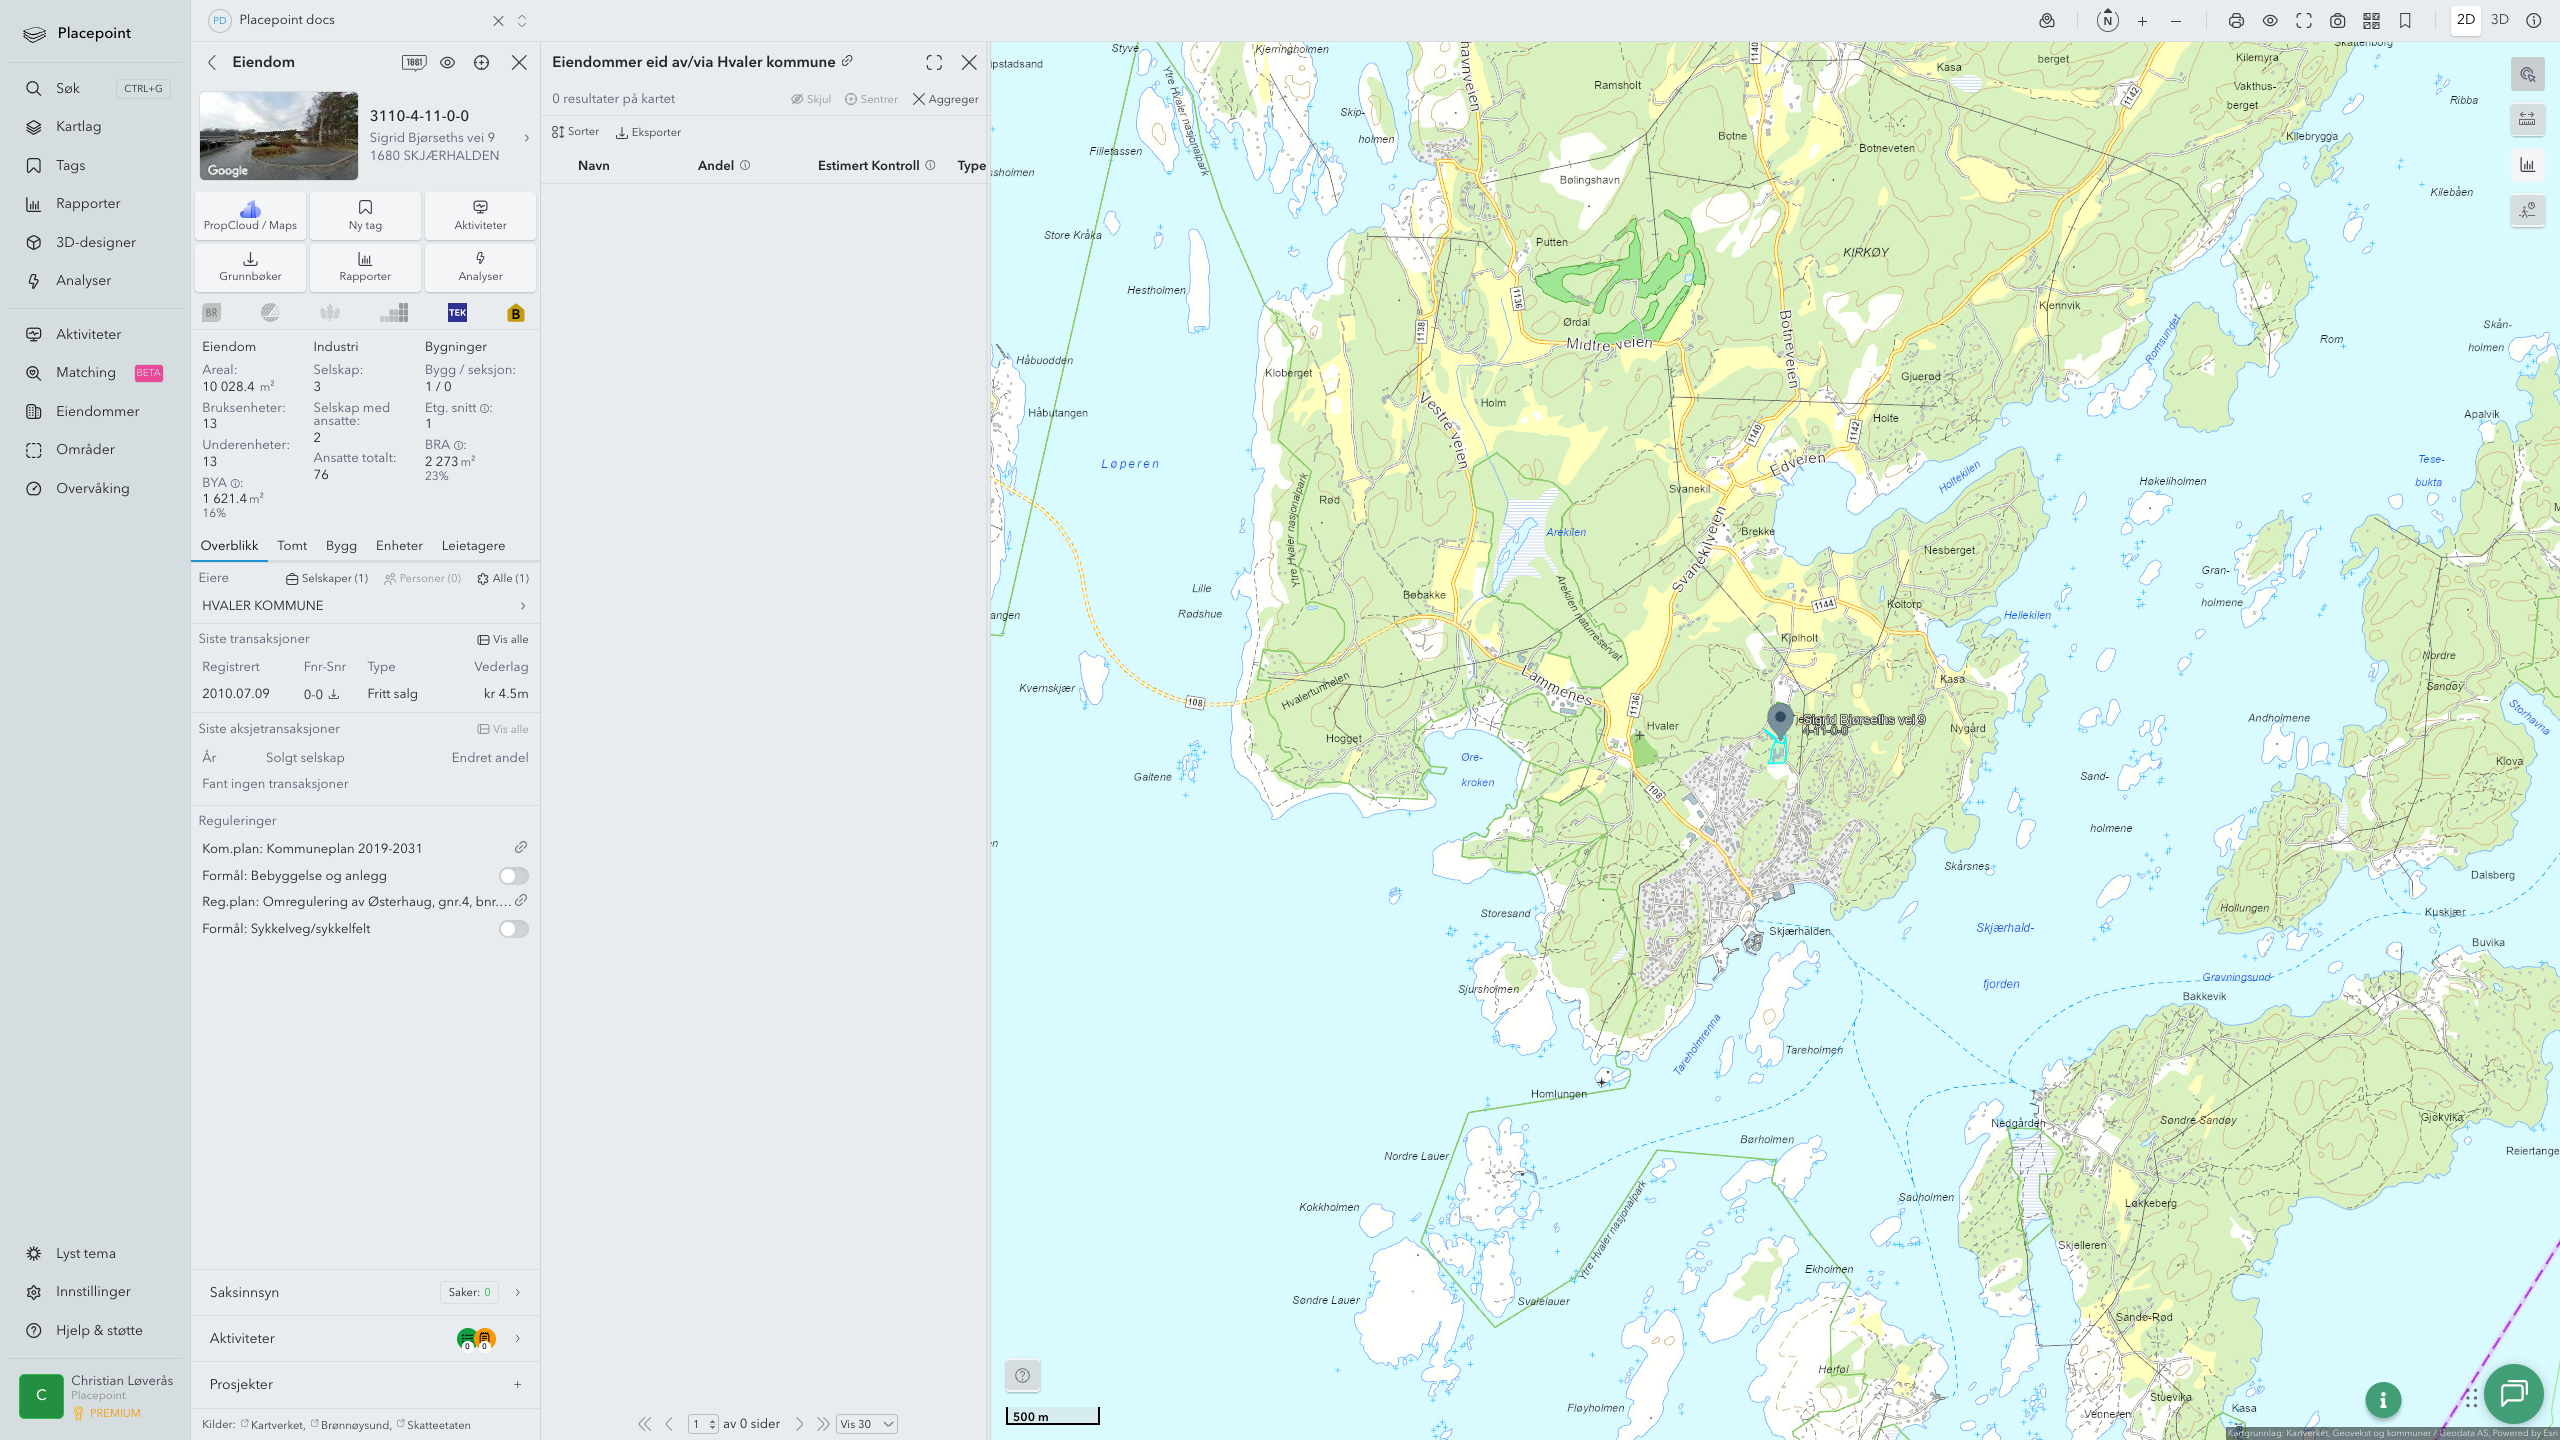Filter owners by Personer (0)

(422, 579)
